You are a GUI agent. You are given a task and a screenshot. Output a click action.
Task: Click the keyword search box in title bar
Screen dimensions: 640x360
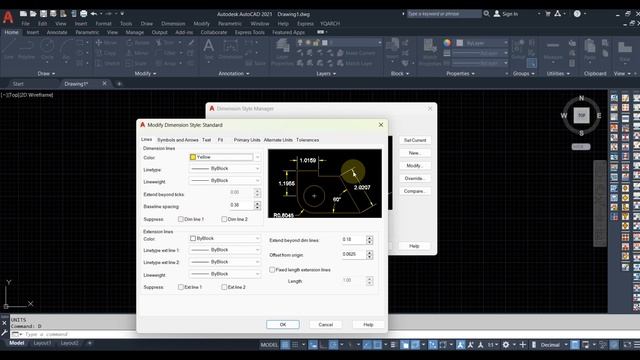(x=444, y=14)
